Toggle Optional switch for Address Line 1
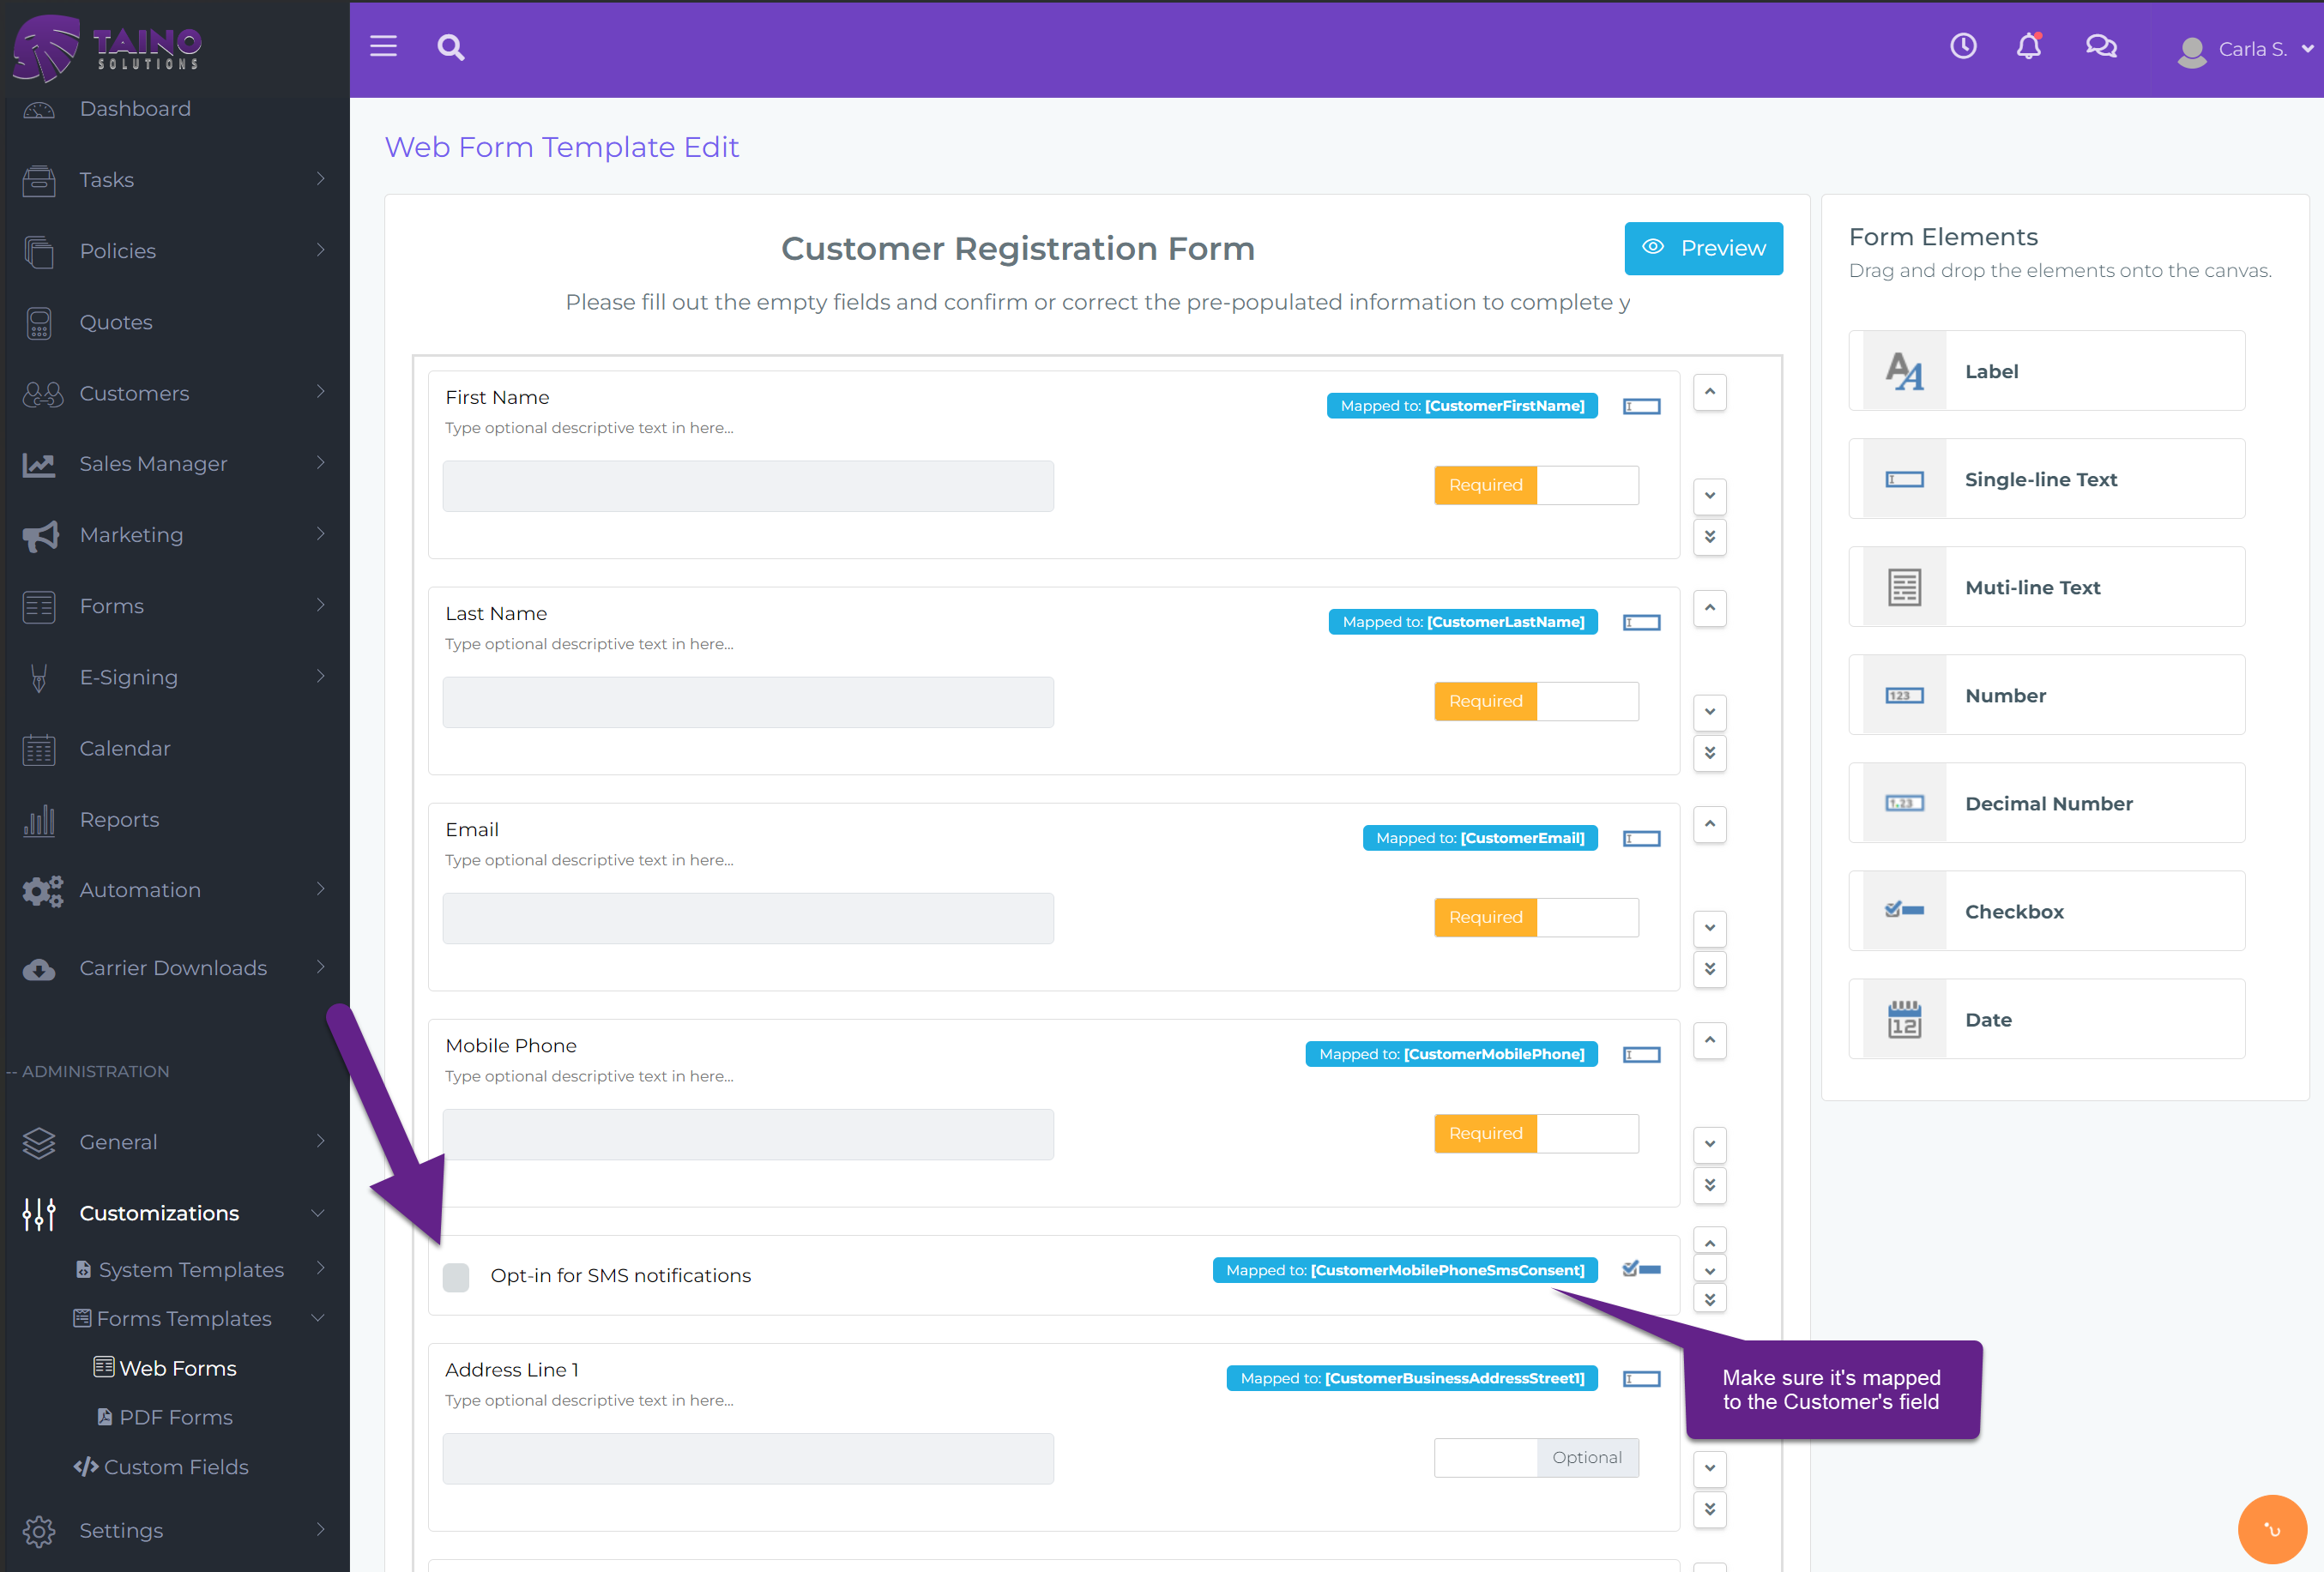This screenshot has height=1572, width=2324. (1536, 1457)
